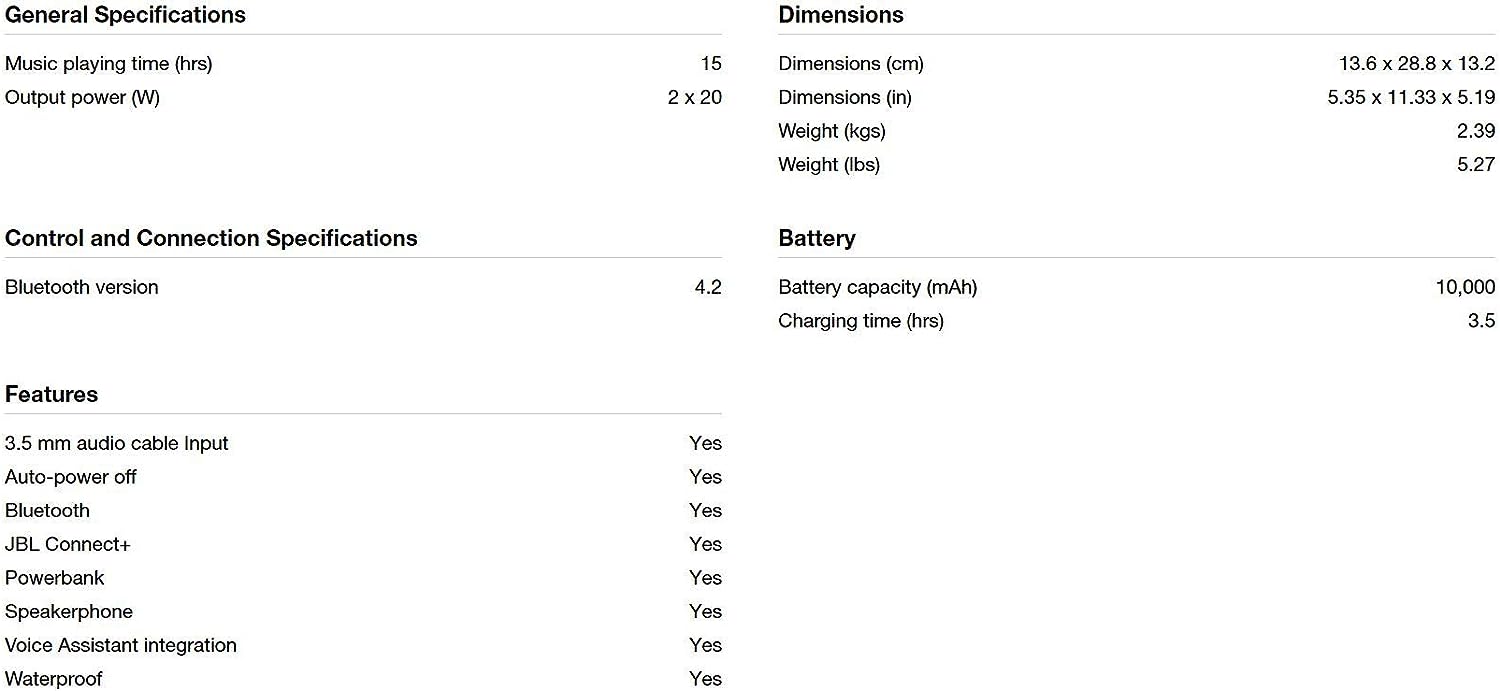Click the Bluetooth version value 4.2
The height and width of the screenshot is (691, 1500).
pyautogui.click(x=707, y=288)
